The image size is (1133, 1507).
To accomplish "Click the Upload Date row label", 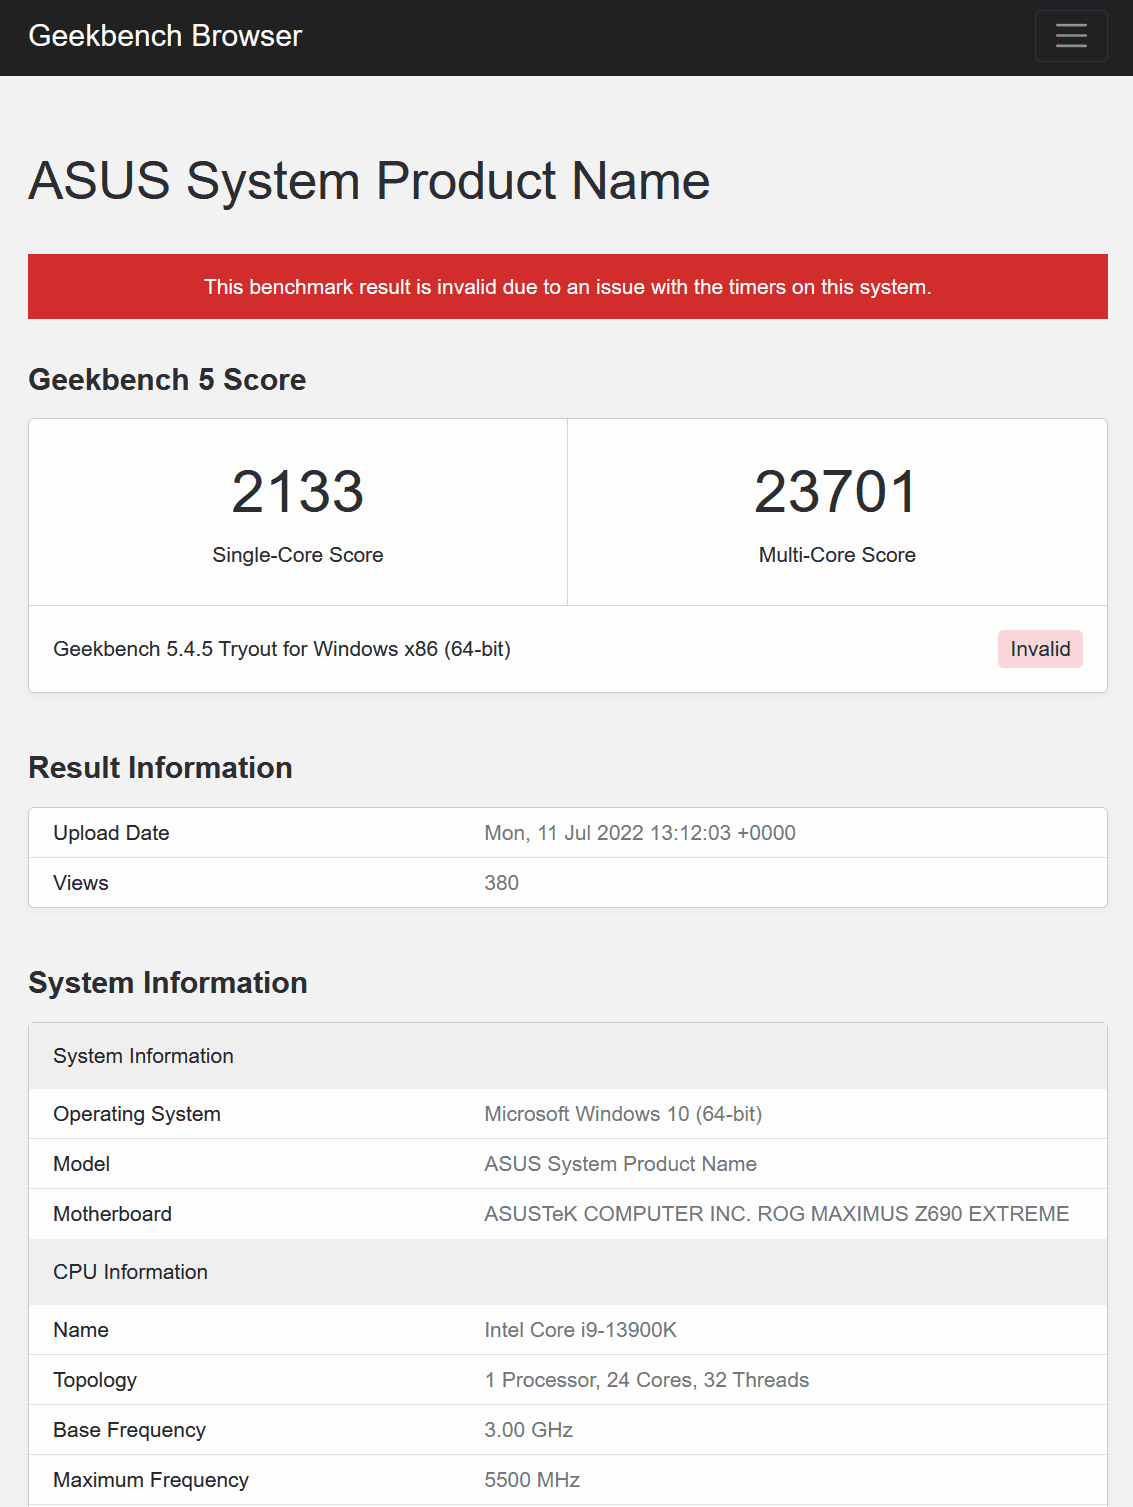I will coord(111,833).
